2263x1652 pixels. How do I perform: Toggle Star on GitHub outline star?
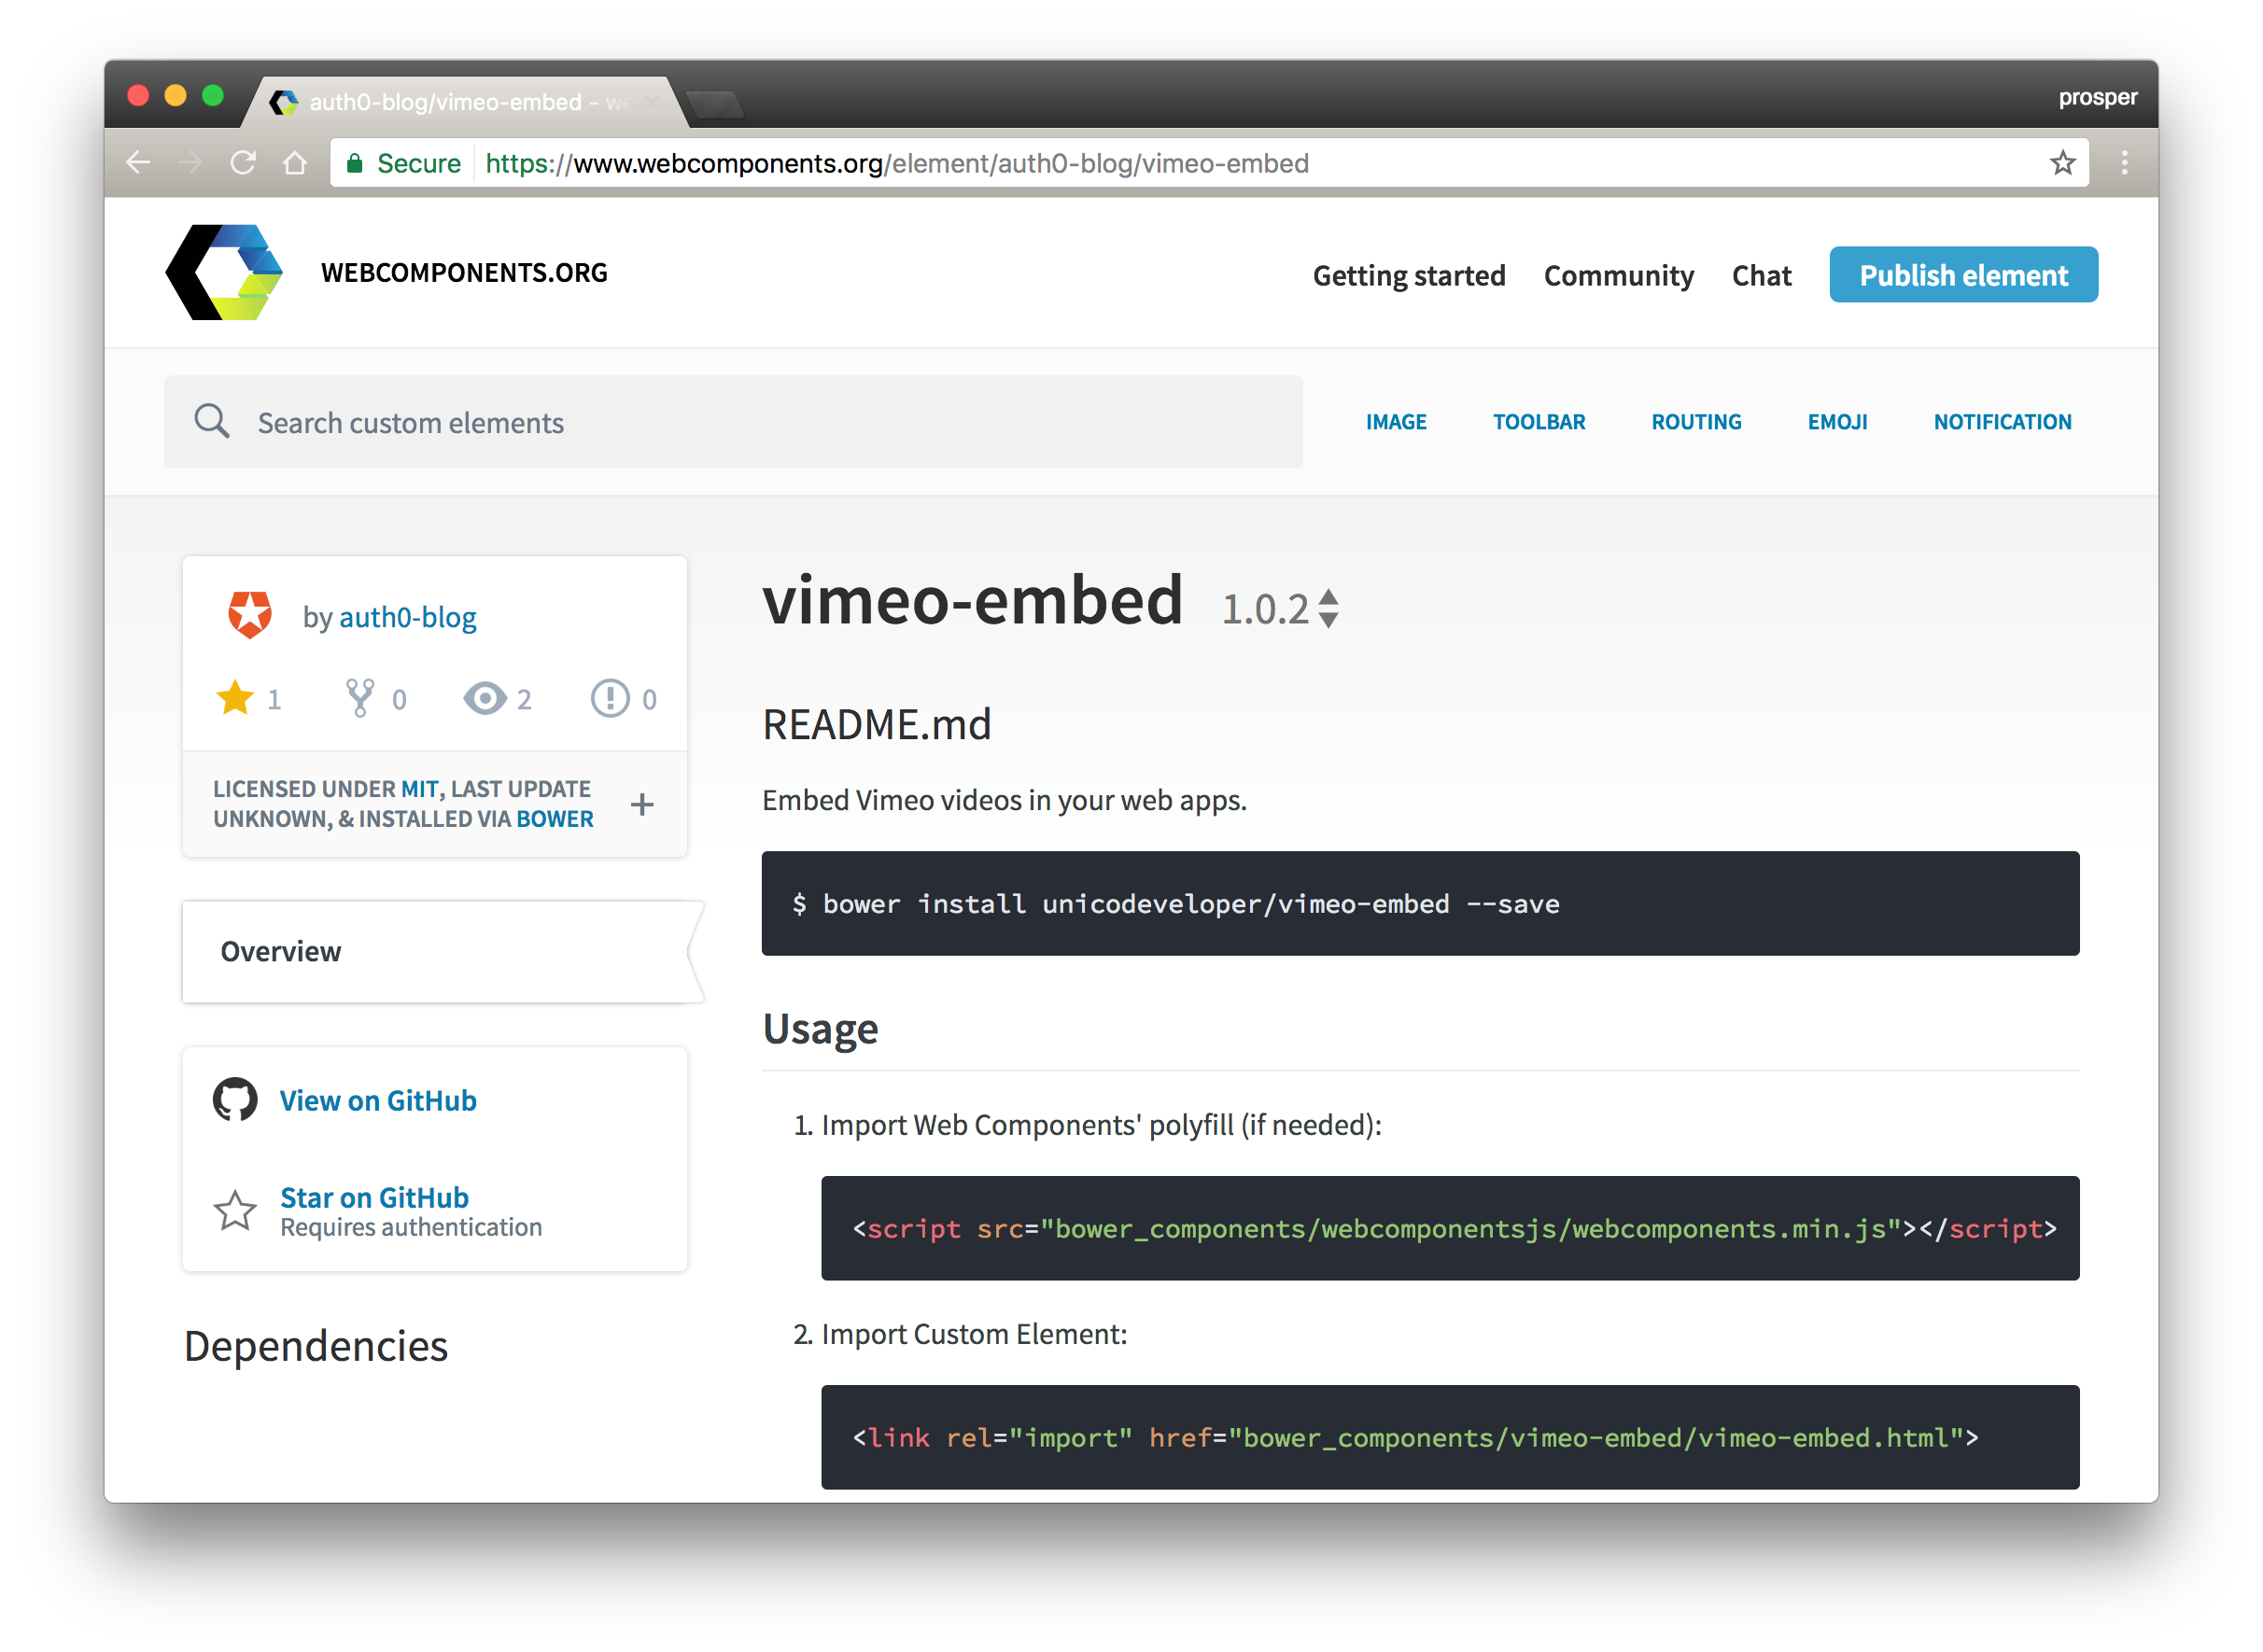pos(235,1211)
